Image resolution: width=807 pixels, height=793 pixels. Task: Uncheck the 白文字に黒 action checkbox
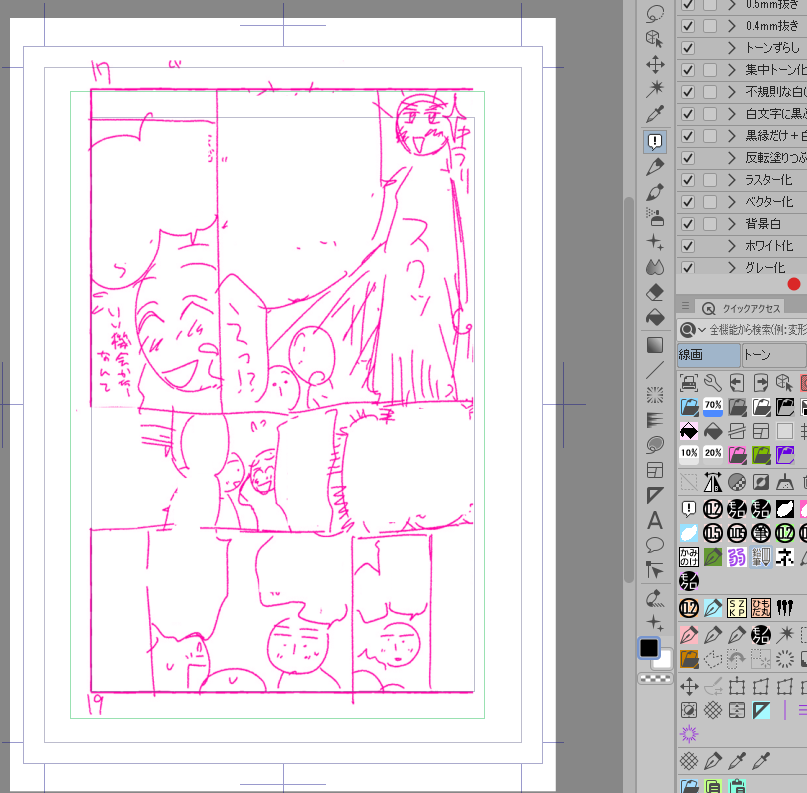688,114
